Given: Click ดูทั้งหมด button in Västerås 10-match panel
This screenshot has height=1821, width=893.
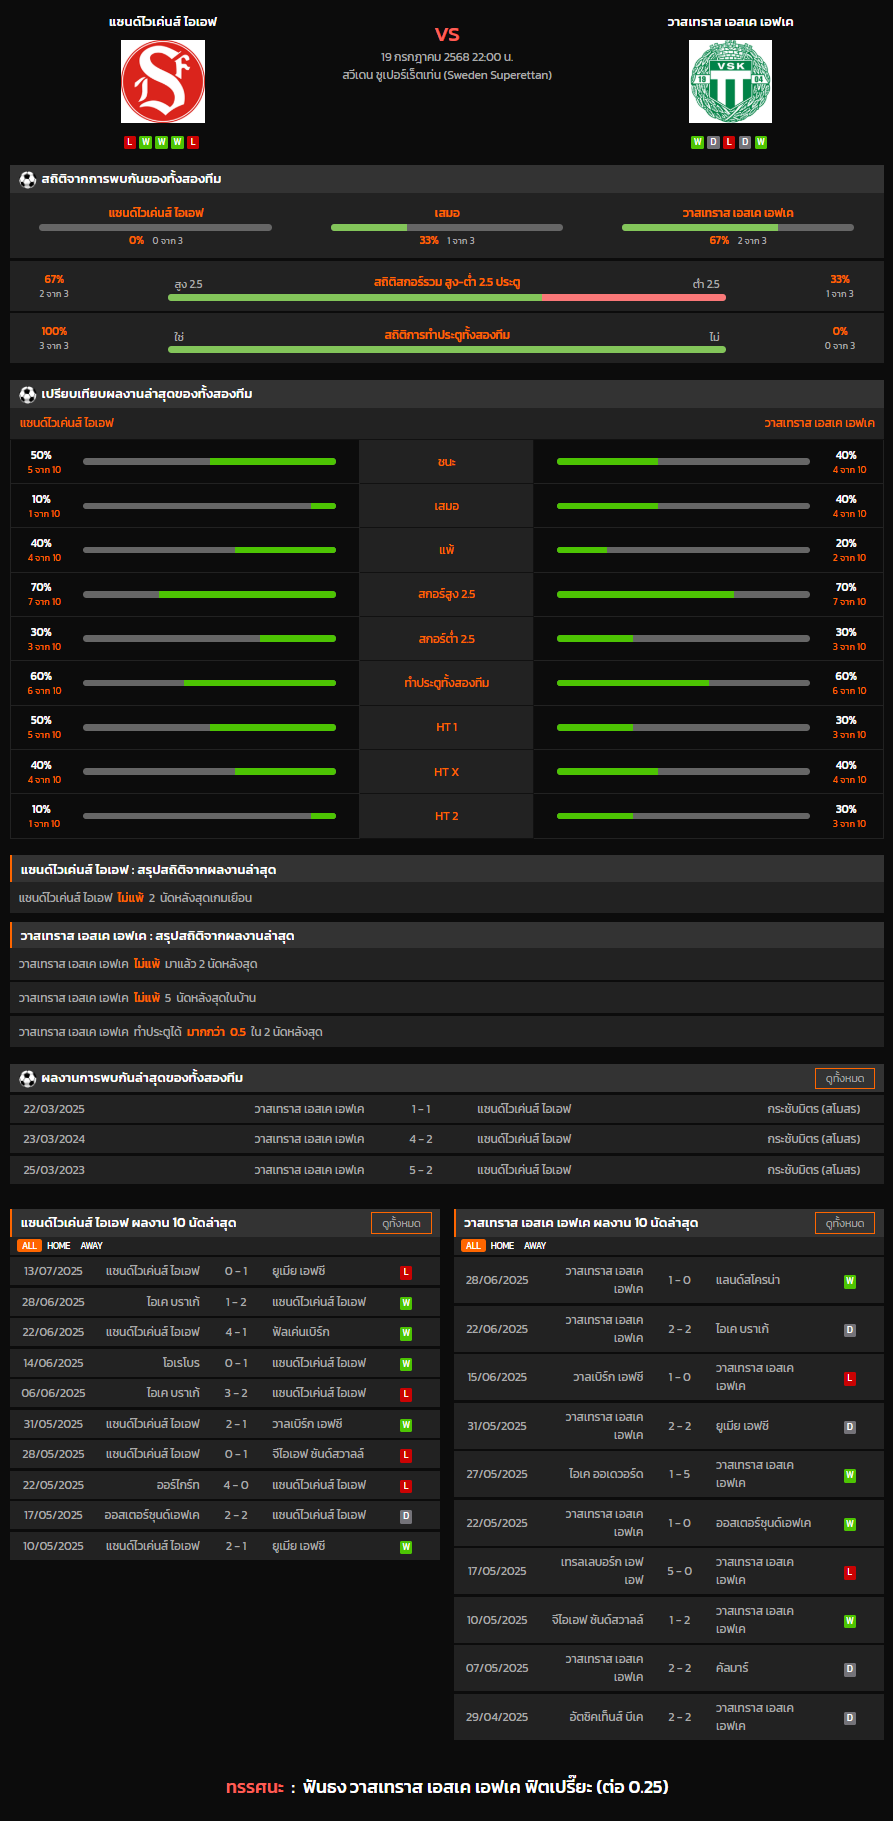Looking at the screenshot, I should 845,1223.
